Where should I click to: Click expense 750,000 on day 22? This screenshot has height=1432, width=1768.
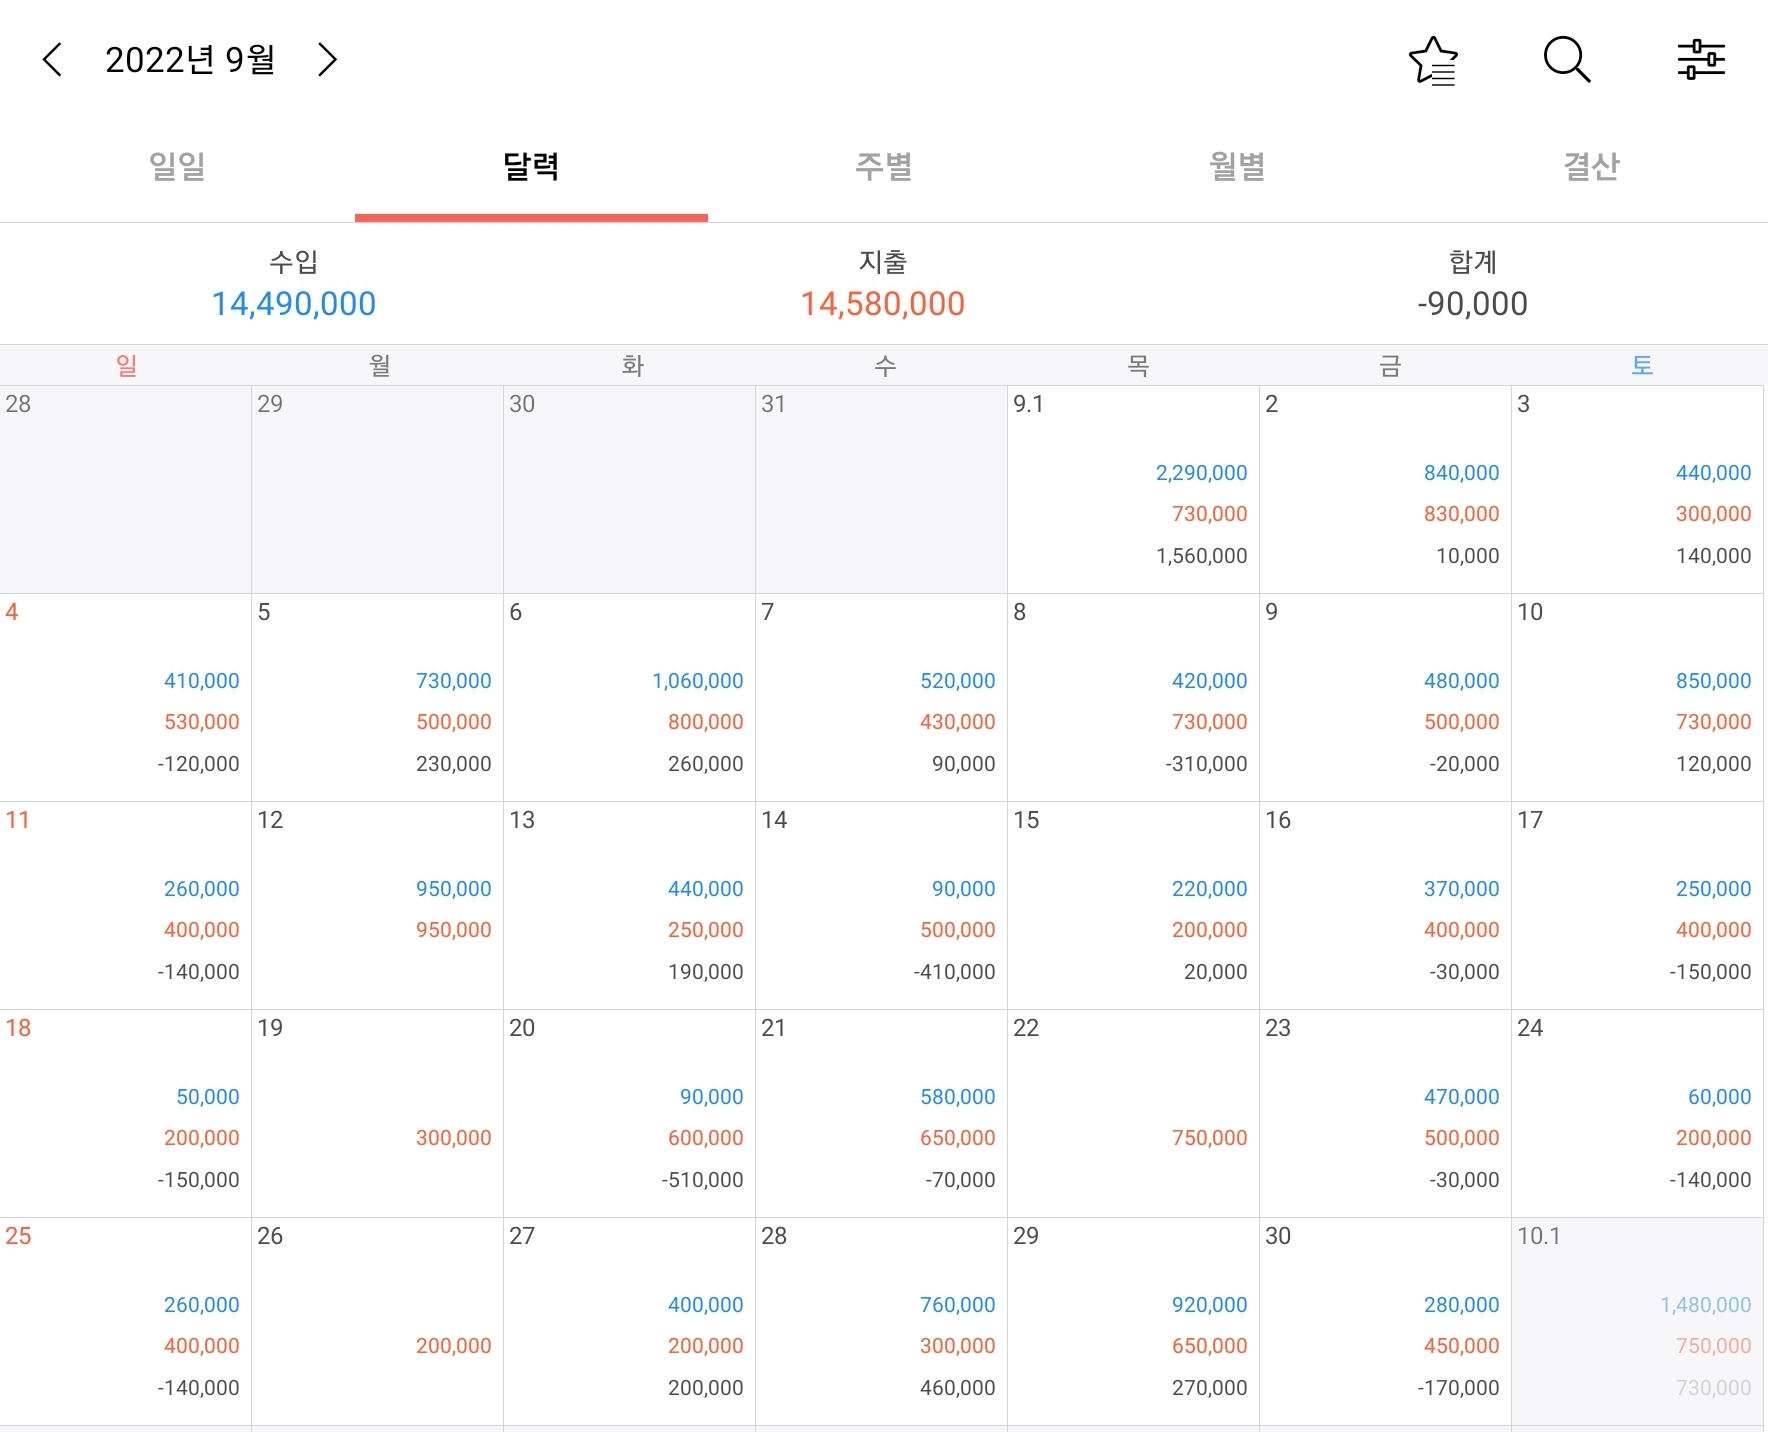tap(1210, 1138)
